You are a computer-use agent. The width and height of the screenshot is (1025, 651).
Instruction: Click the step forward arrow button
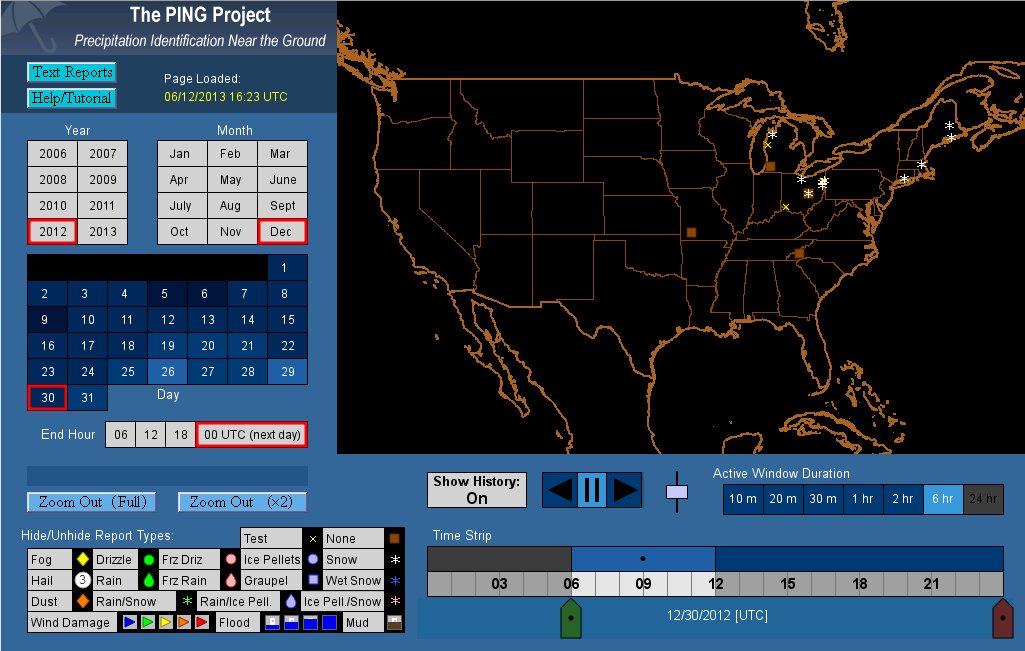(624, 490)
